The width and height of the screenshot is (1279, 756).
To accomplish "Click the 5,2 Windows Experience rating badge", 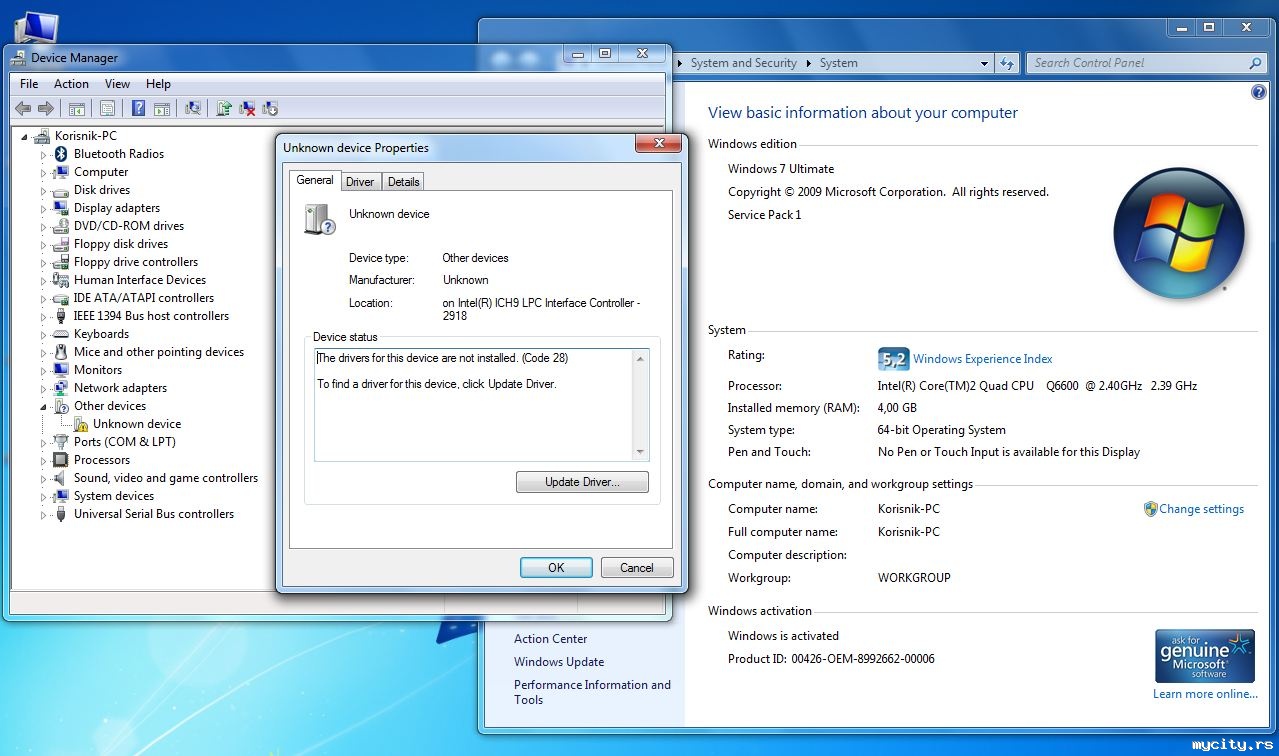I will [893, 359].
